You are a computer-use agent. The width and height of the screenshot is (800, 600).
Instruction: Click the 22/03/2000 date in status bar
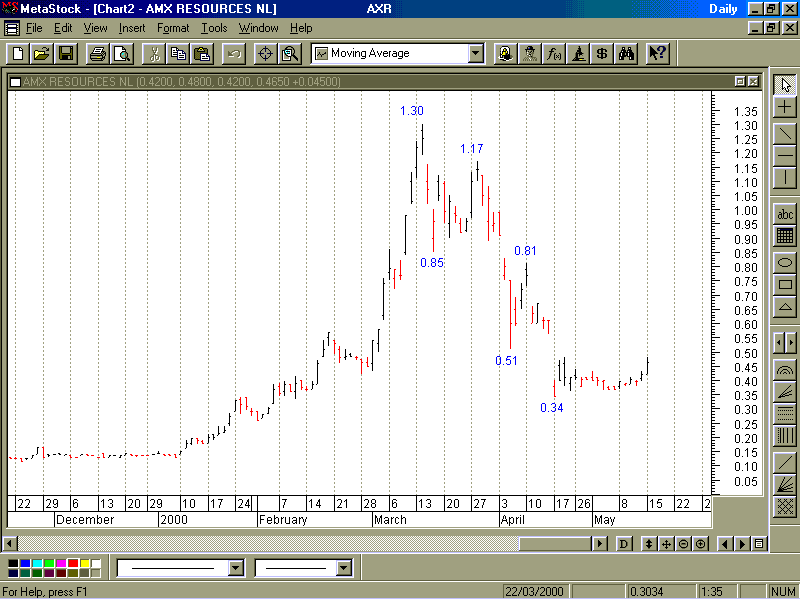[x=534, y=592]
